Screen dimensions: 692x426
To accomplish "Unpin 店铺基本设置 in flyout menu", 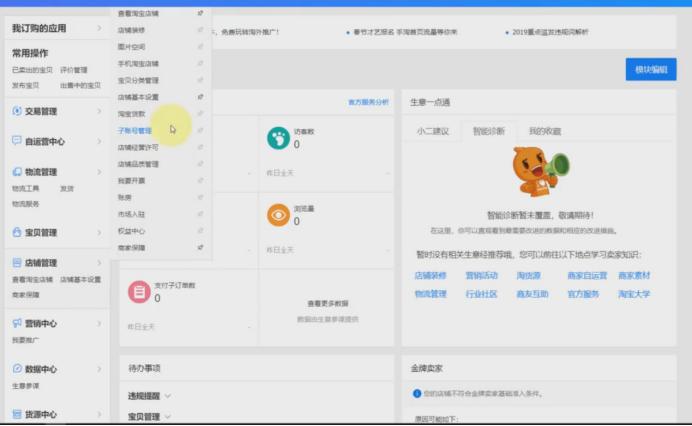I will (x=200, y=97).
